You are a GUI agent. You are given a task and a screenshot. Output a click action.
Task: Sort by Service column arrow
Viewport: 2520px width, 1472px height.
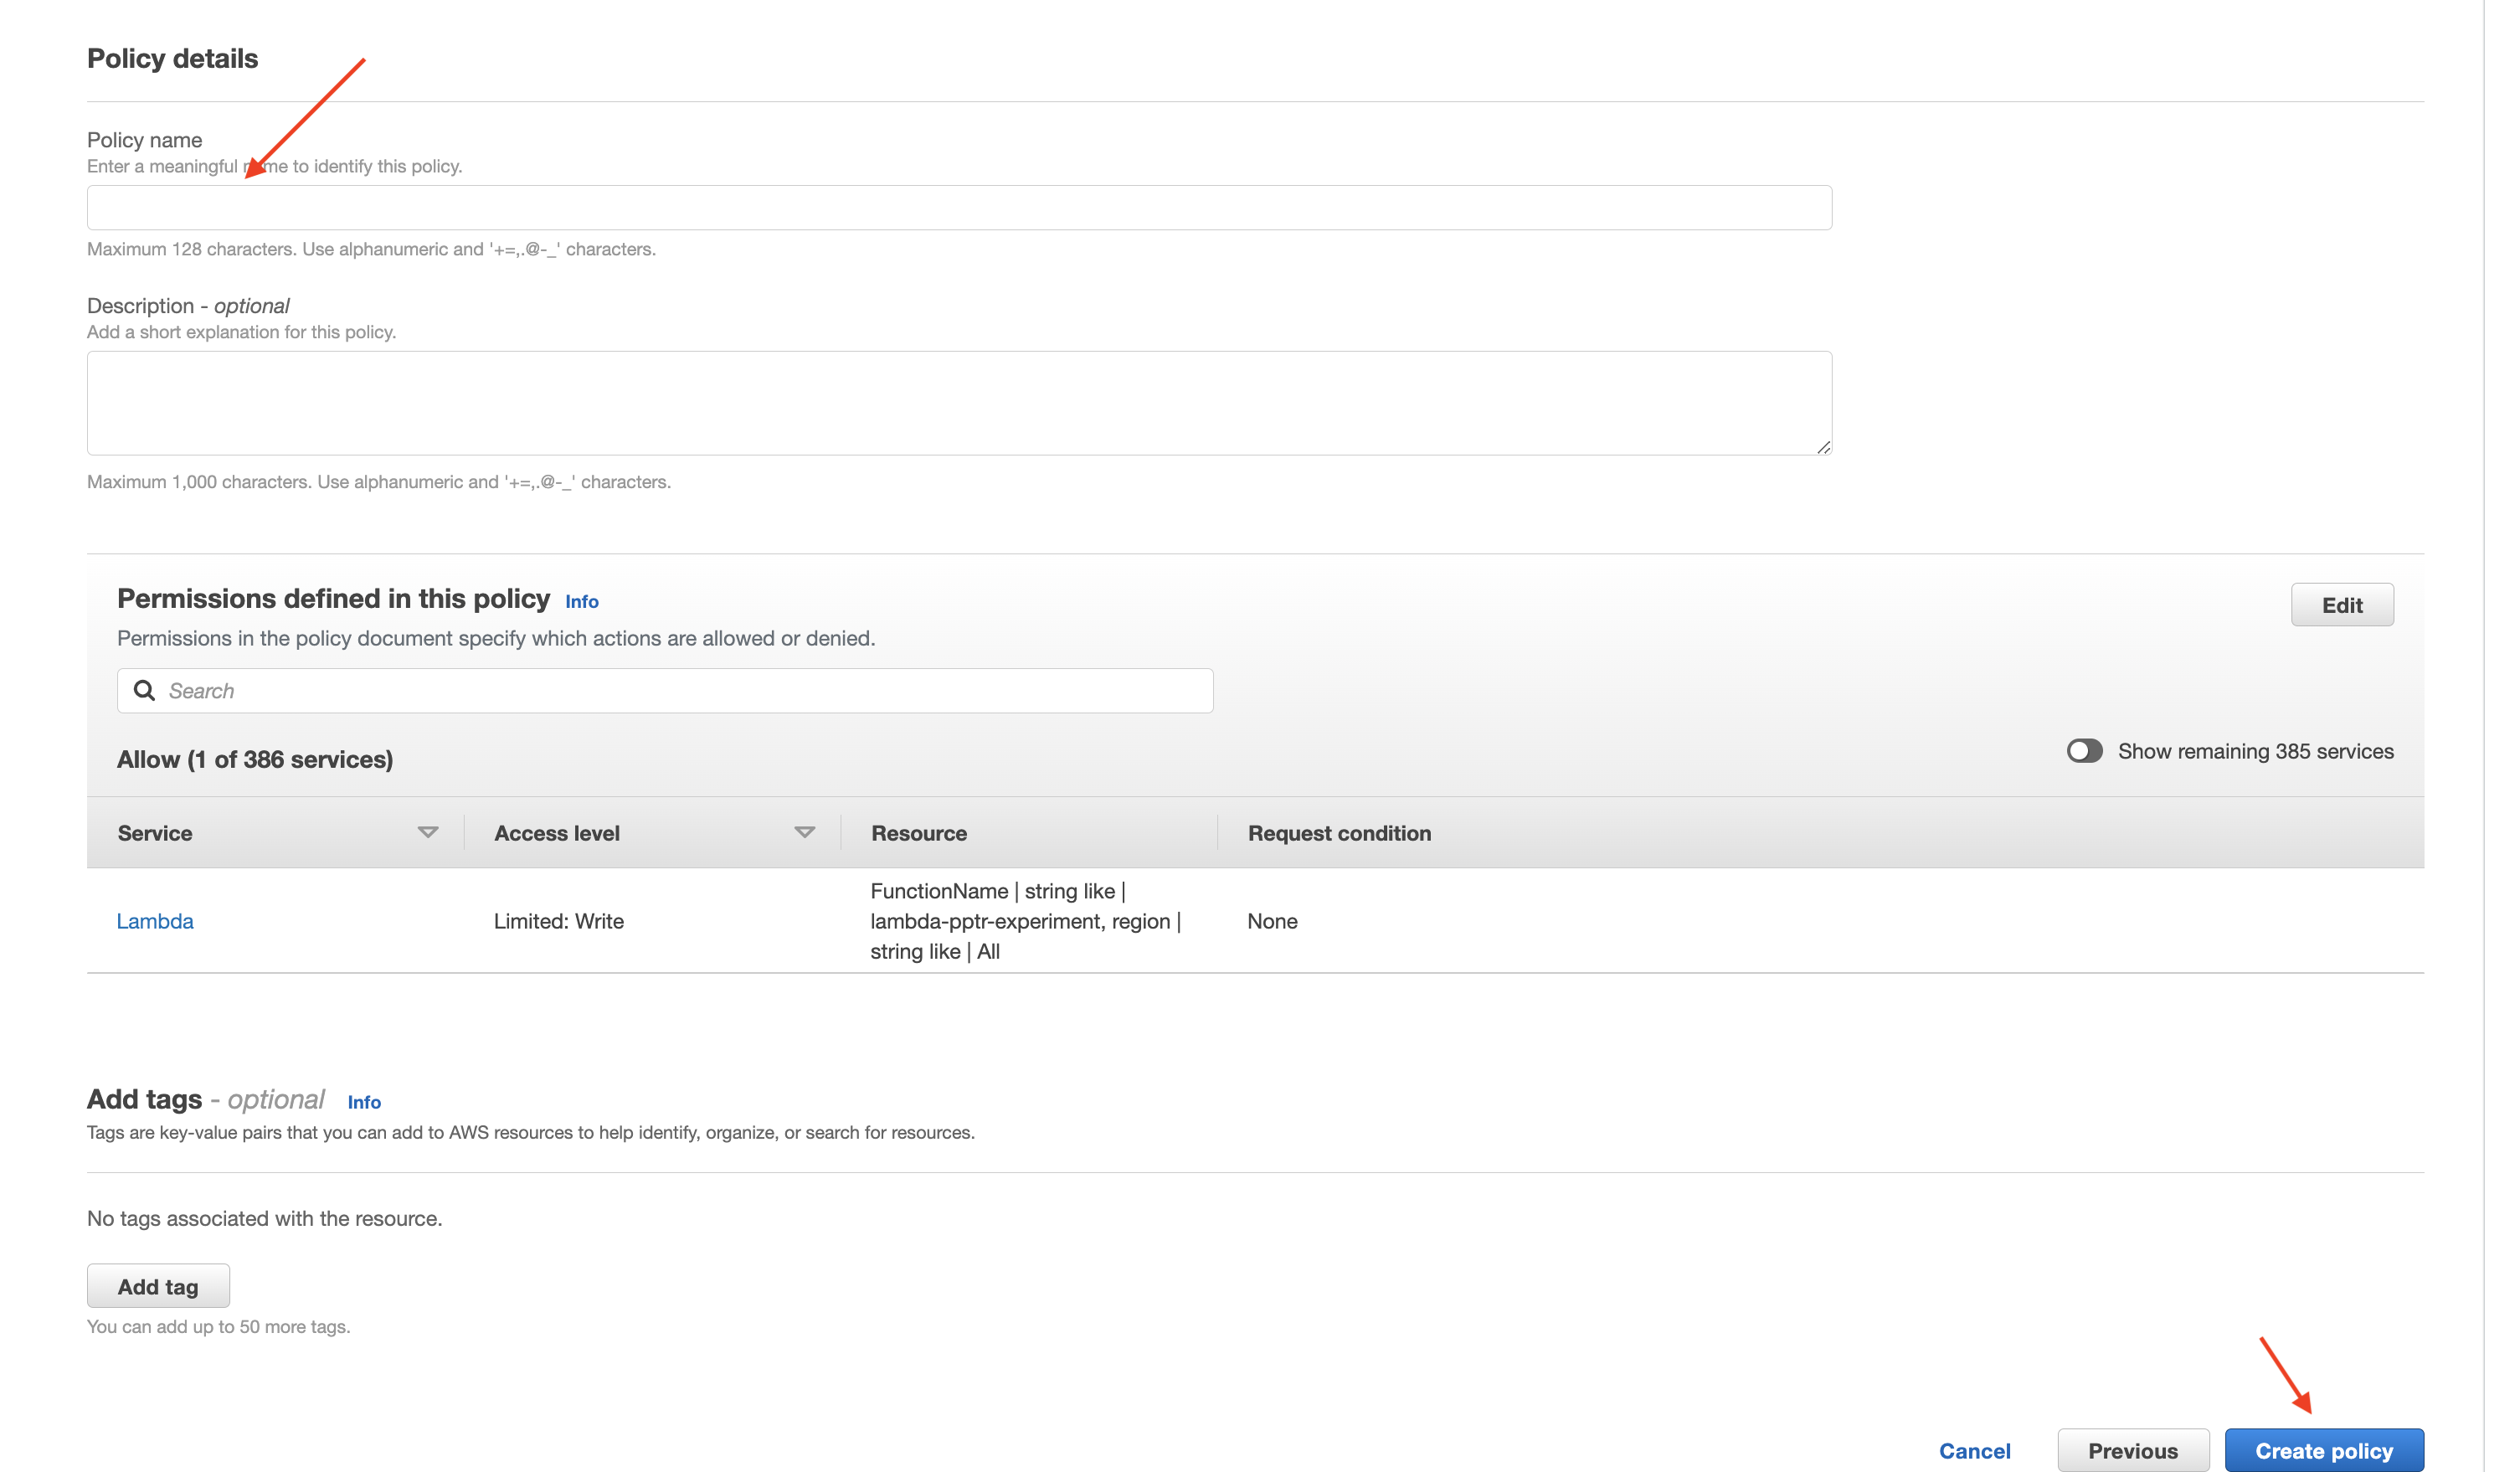click(x=427, y=832)
